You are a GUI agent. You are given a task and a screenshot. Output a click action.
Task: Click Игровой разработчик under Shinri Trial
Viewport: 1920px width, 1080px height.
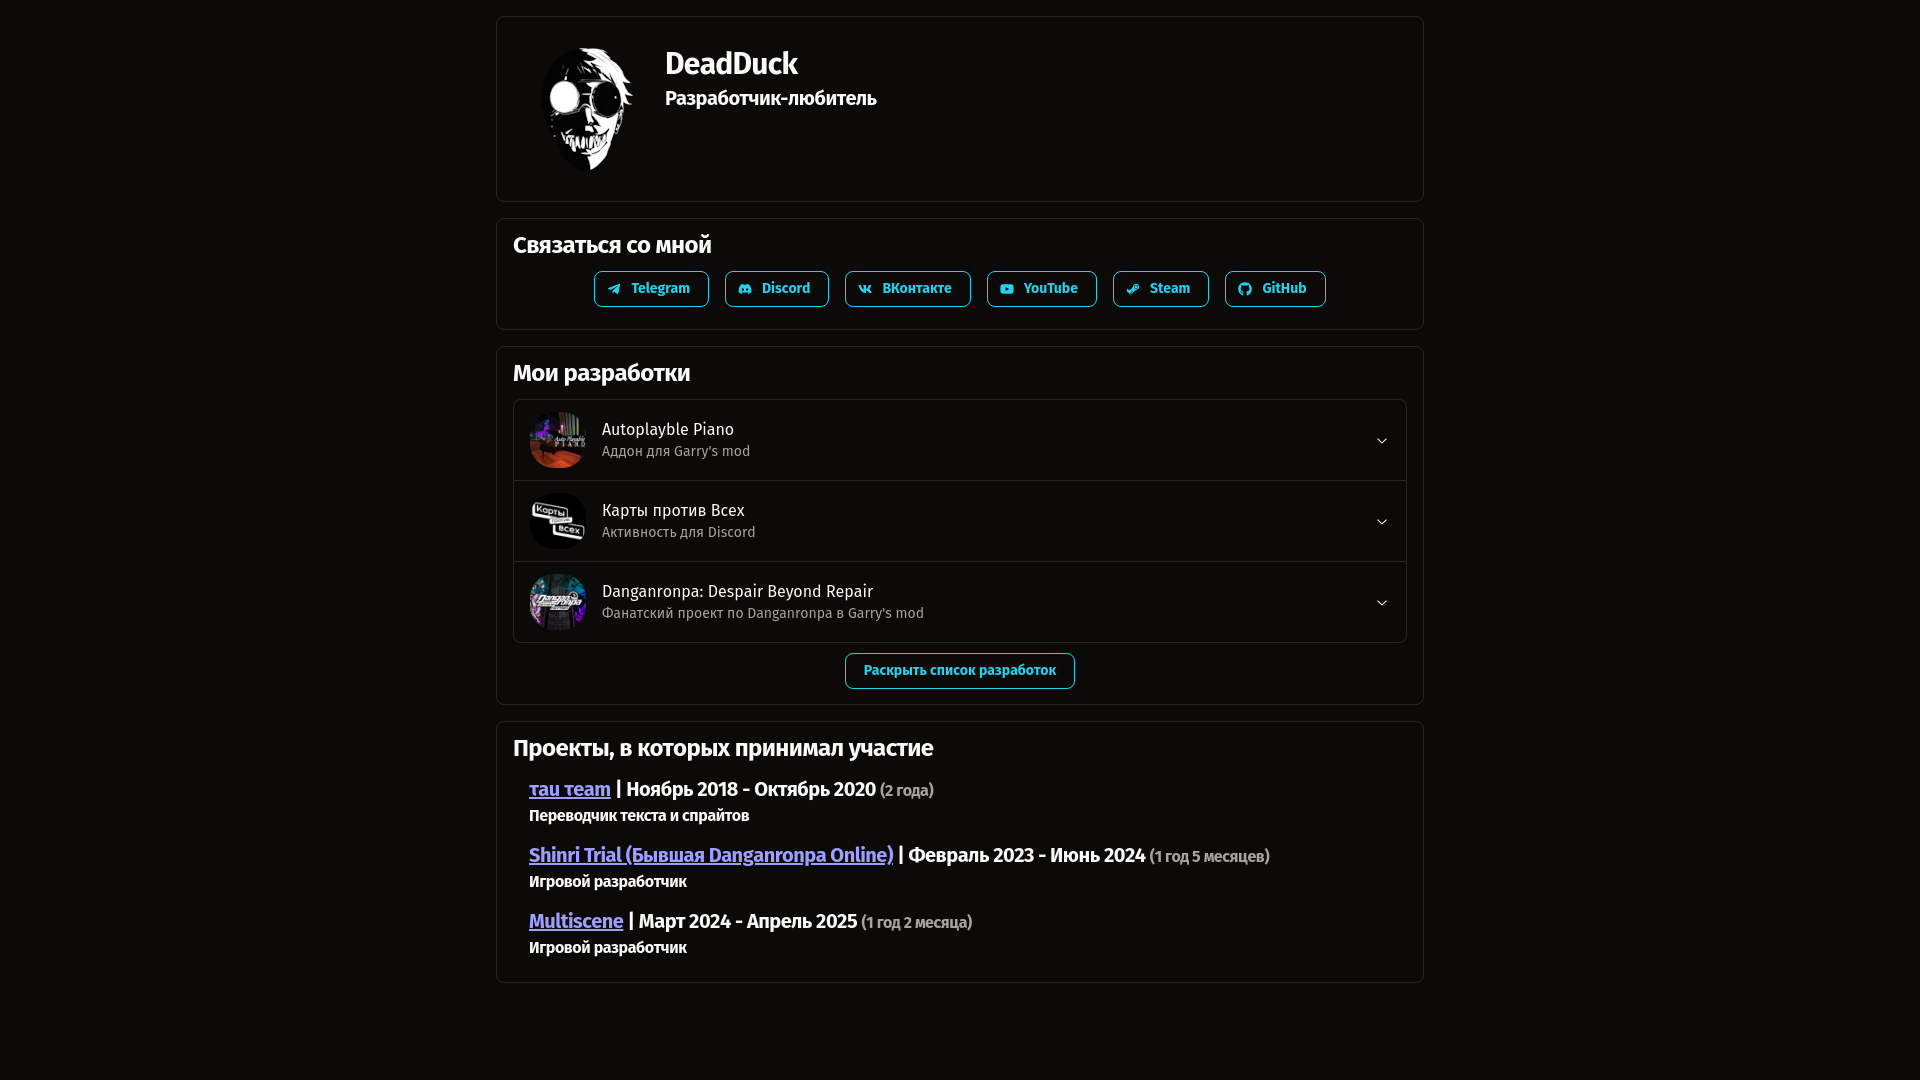click(608, 881)
